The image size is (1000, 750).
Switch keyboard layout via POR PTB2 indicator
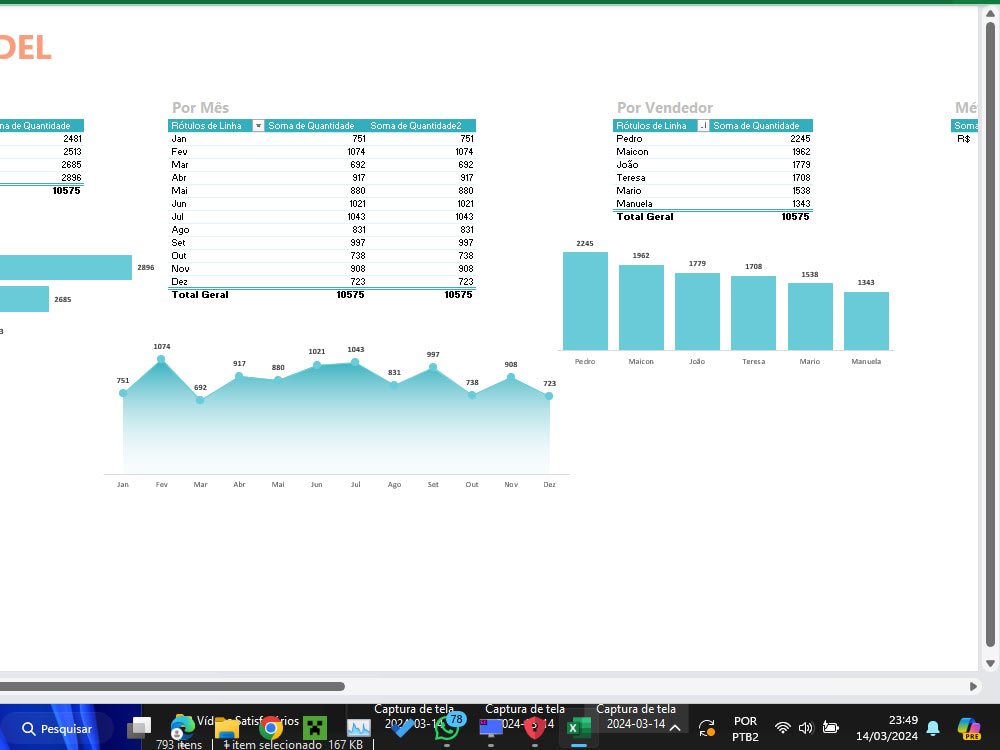click(745, 727)
